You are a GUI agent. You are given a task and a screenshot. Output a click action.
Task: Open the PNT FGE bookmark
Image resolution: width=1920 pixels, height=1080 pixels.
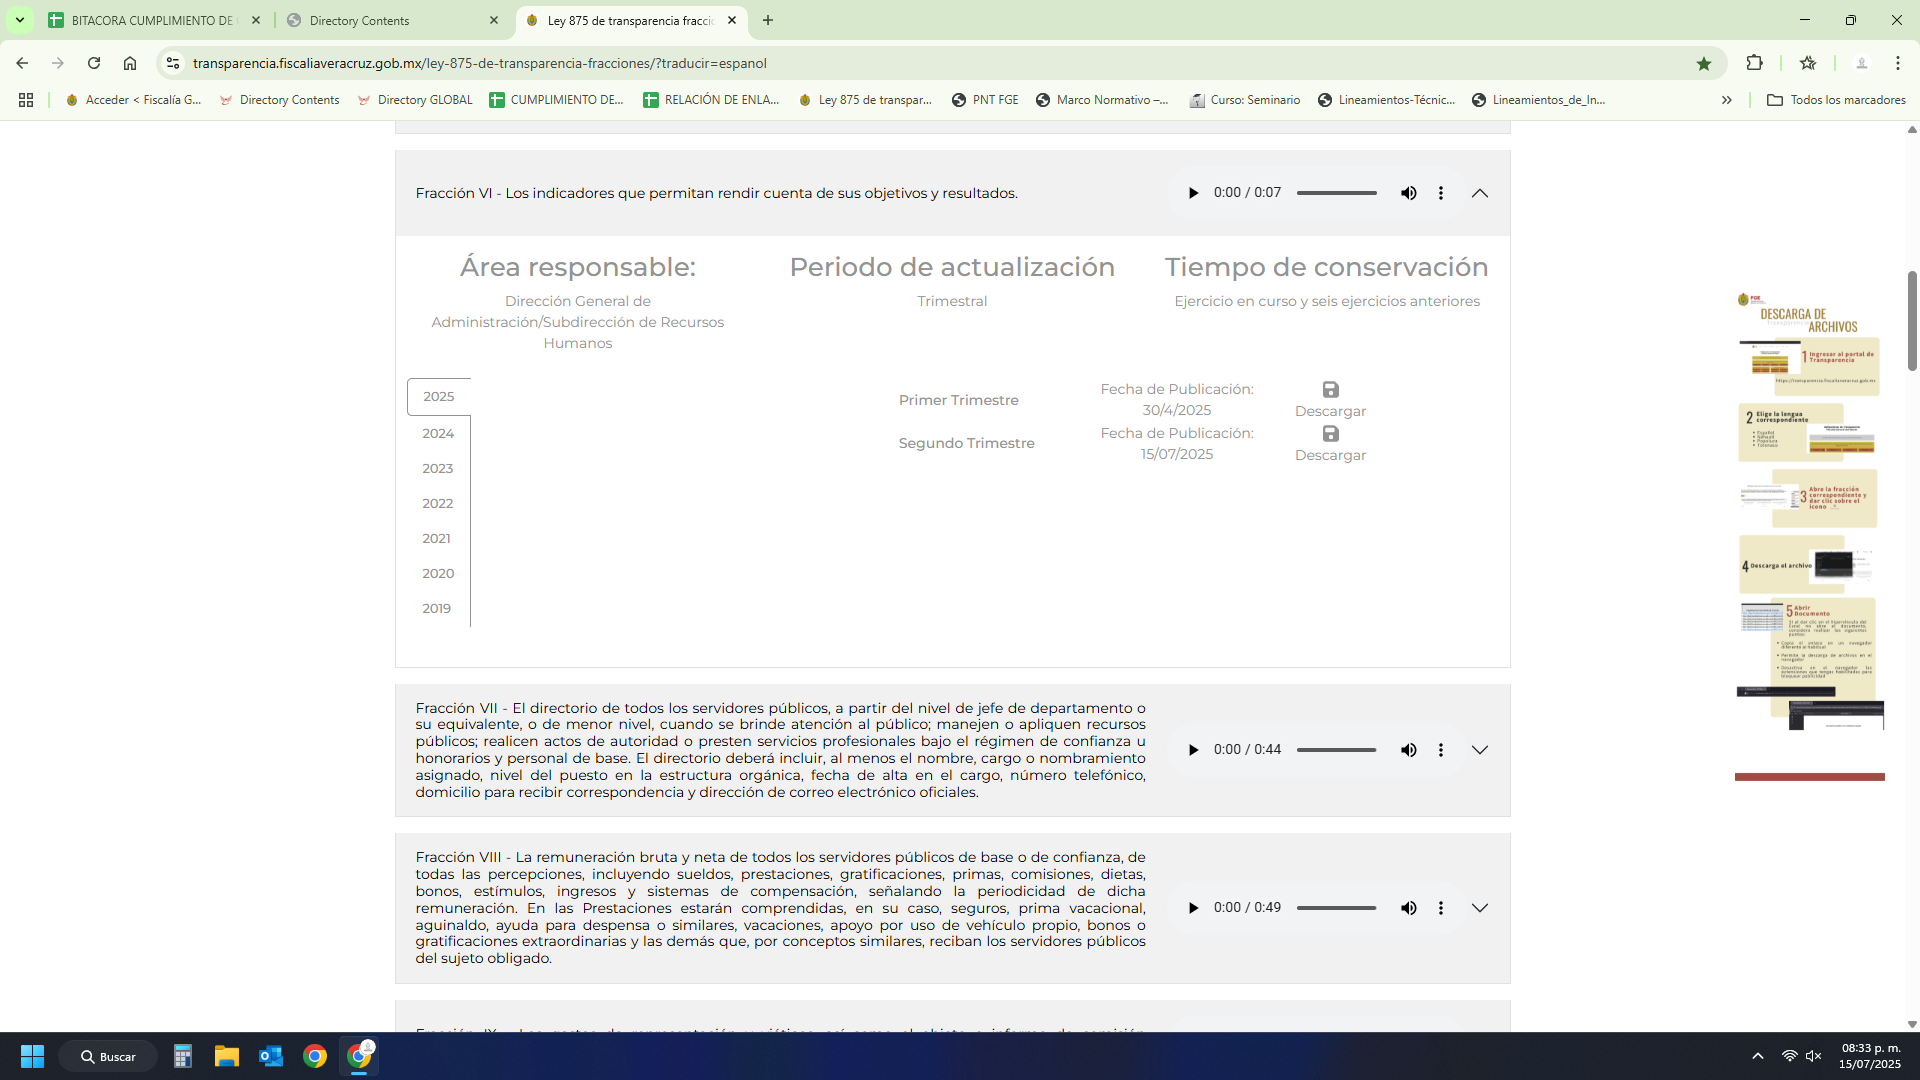click(985, 100)
